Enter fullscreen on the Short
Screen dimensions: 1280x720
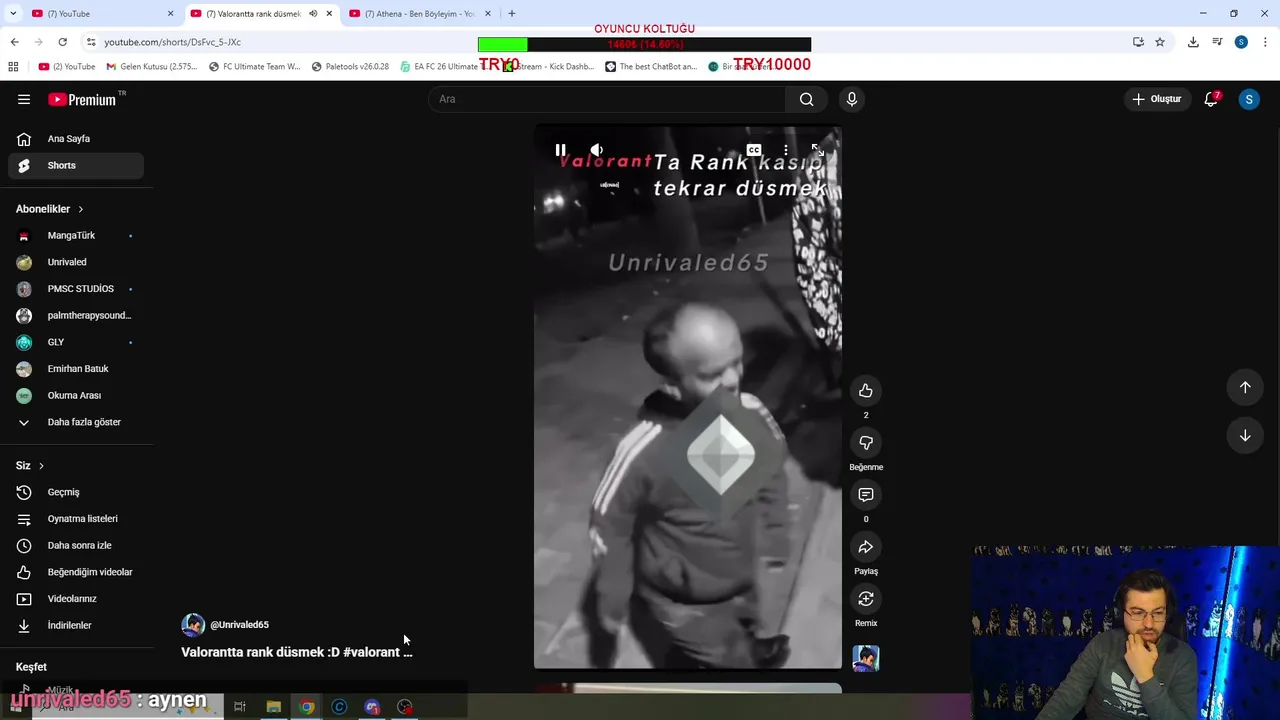pyautogui.click(x=818, y=150)
